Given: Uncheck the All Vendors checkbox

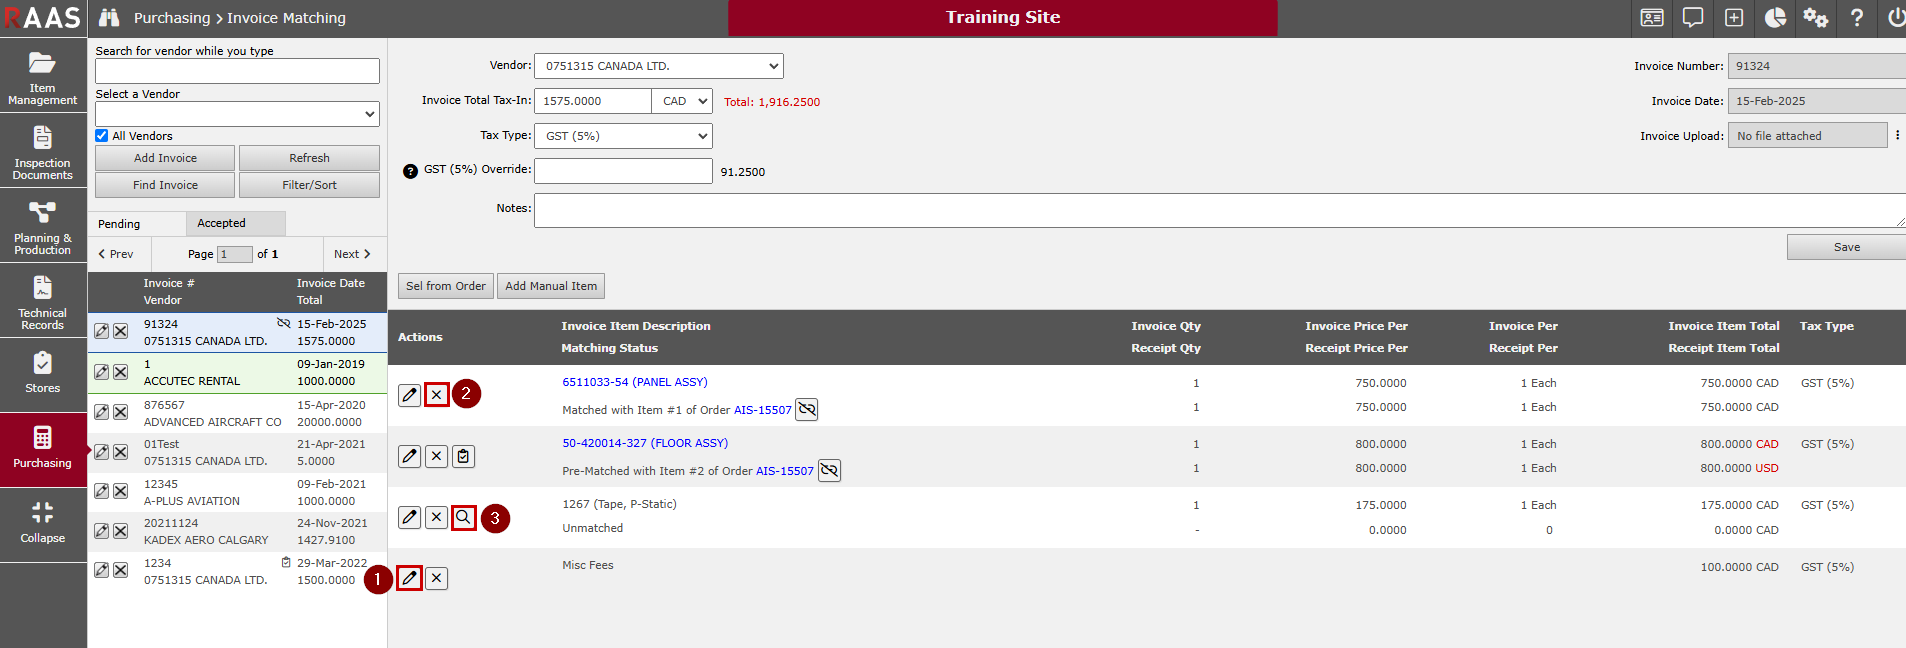Looking at the screenshot, I should [x=102, y=136].
